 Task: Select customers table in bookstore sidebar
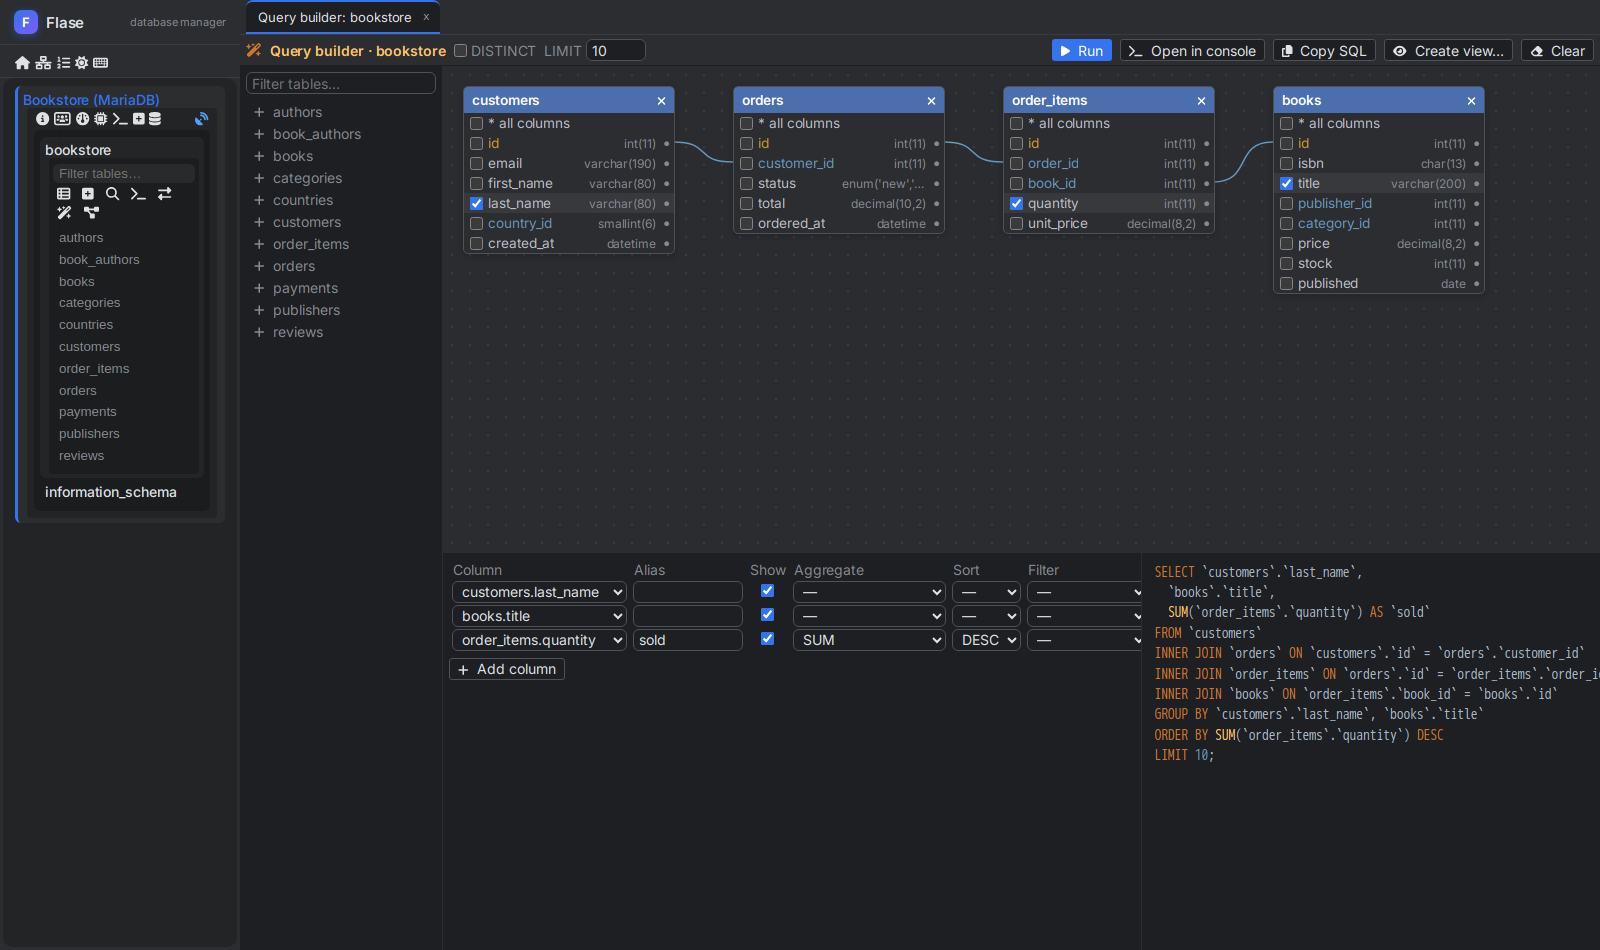pyautogui.click(x=89, y=347)
